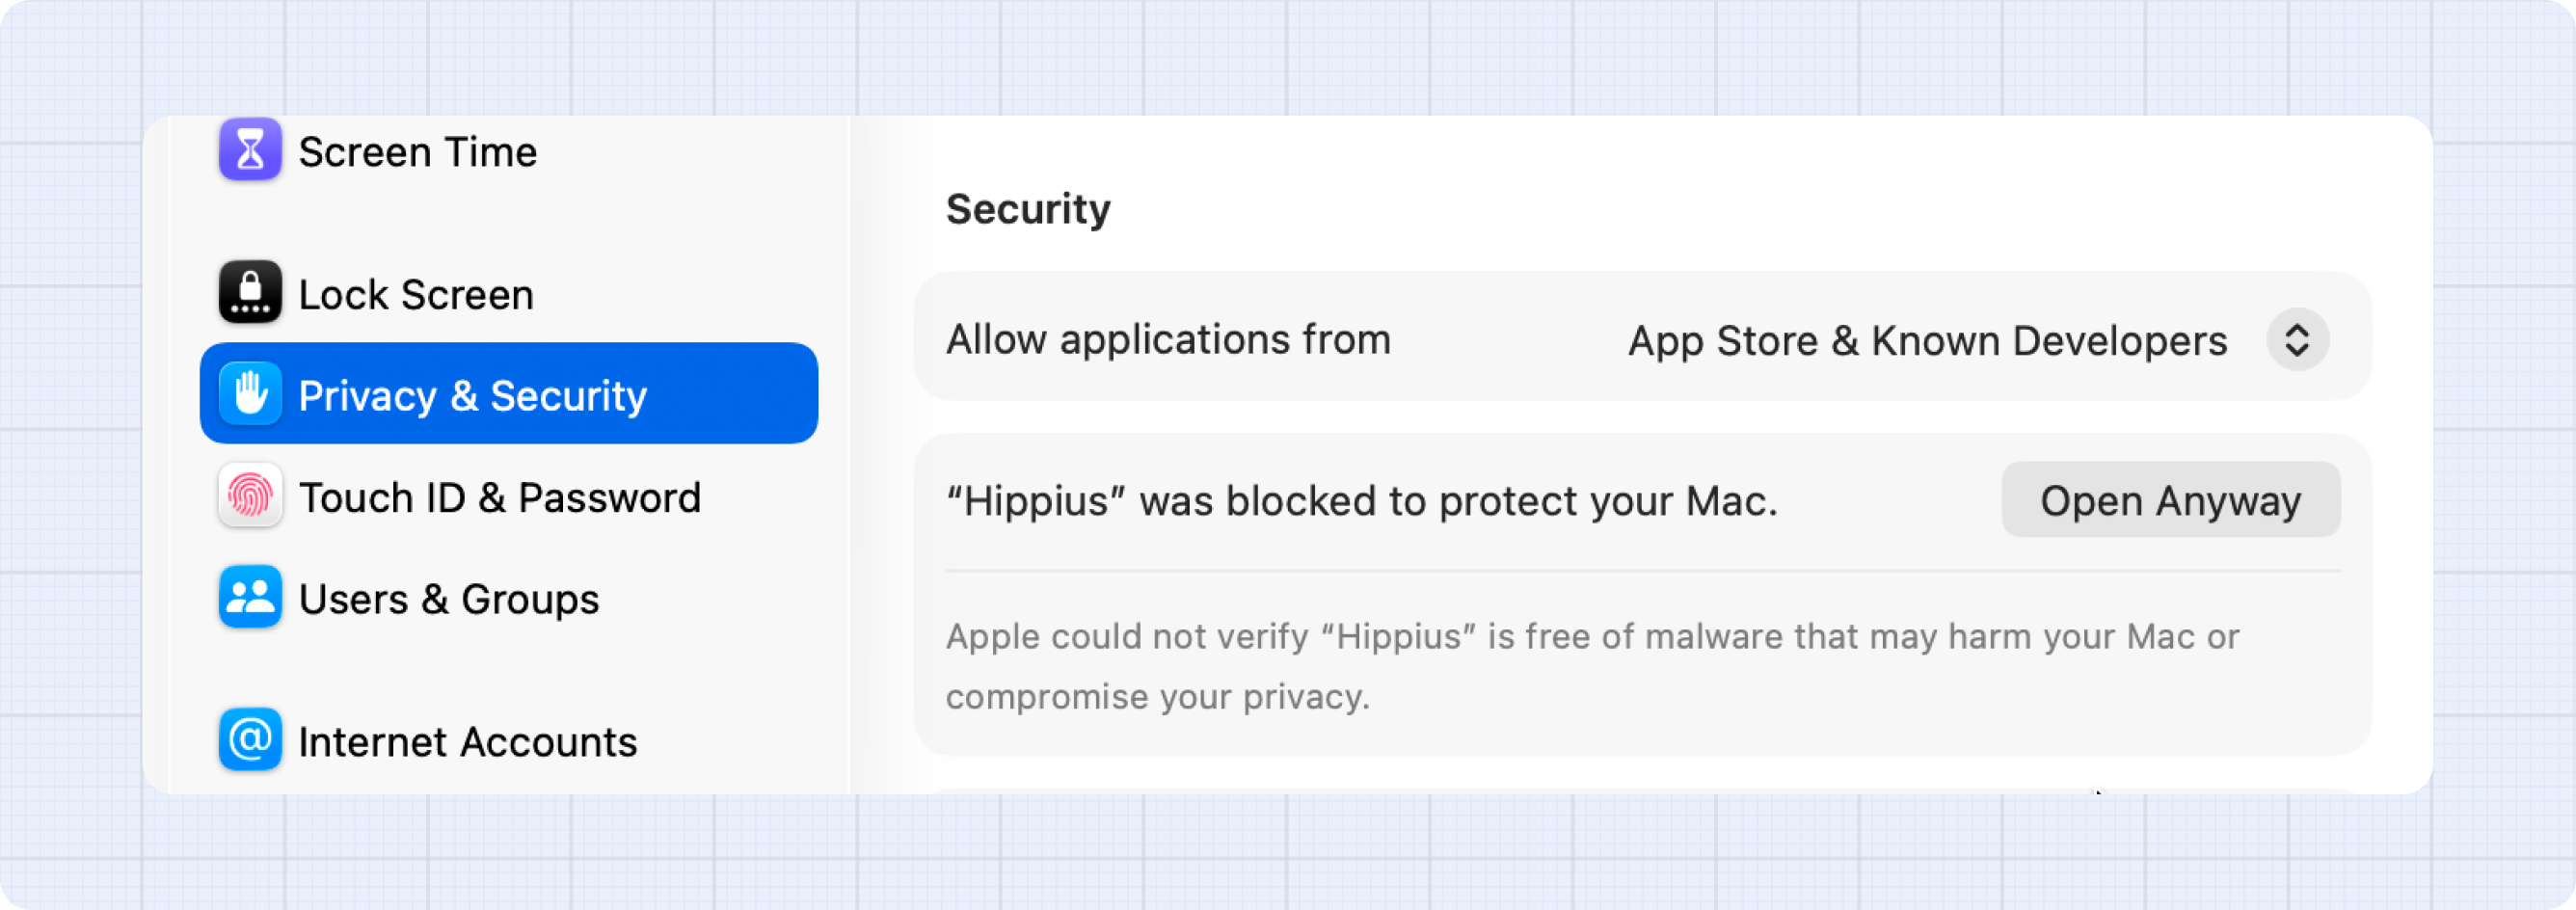This screenshot has height=910, width=2576.
Task: Click the blue highlighted Privacy & Security icon
Action: point(249,394)
